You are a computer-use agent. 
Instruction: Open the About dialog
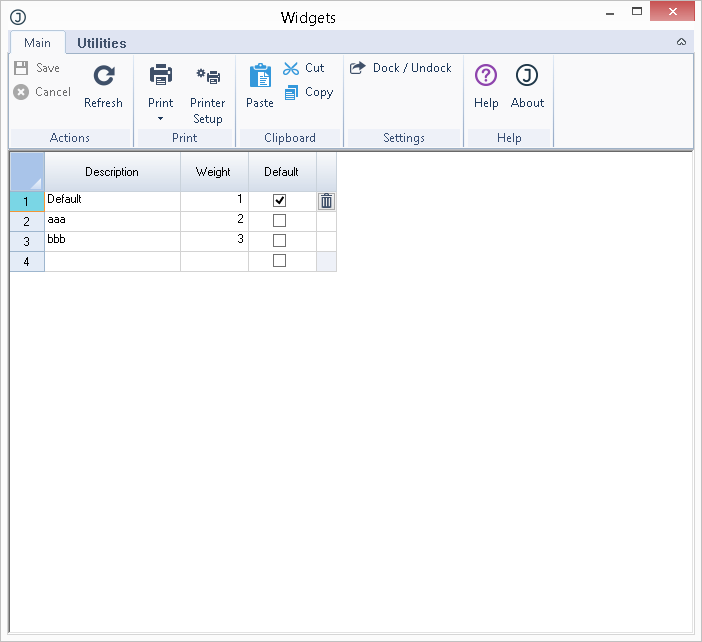coord(527,76)
